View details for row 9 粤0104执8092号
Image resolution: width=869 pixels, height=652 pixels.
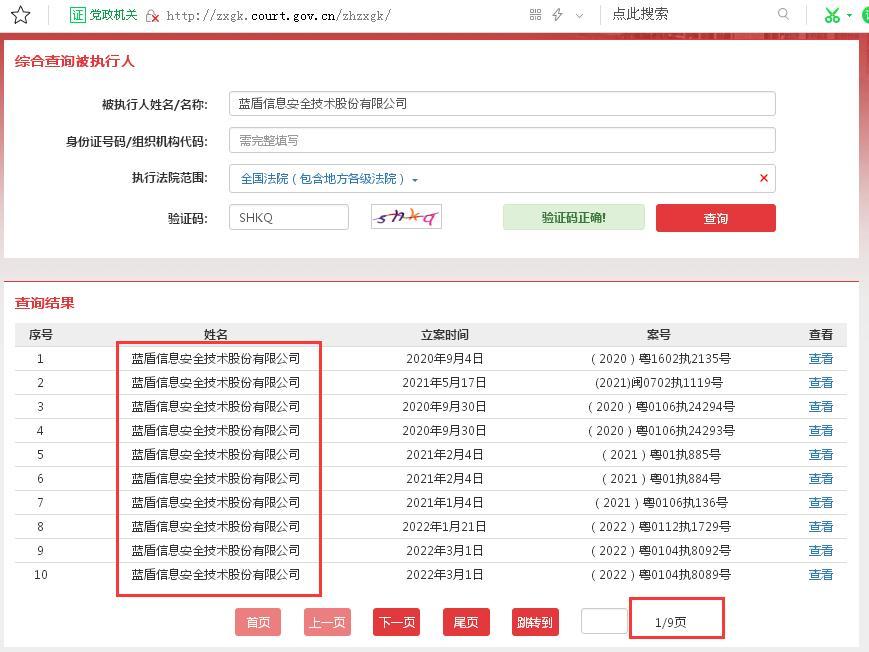point(820,551)
